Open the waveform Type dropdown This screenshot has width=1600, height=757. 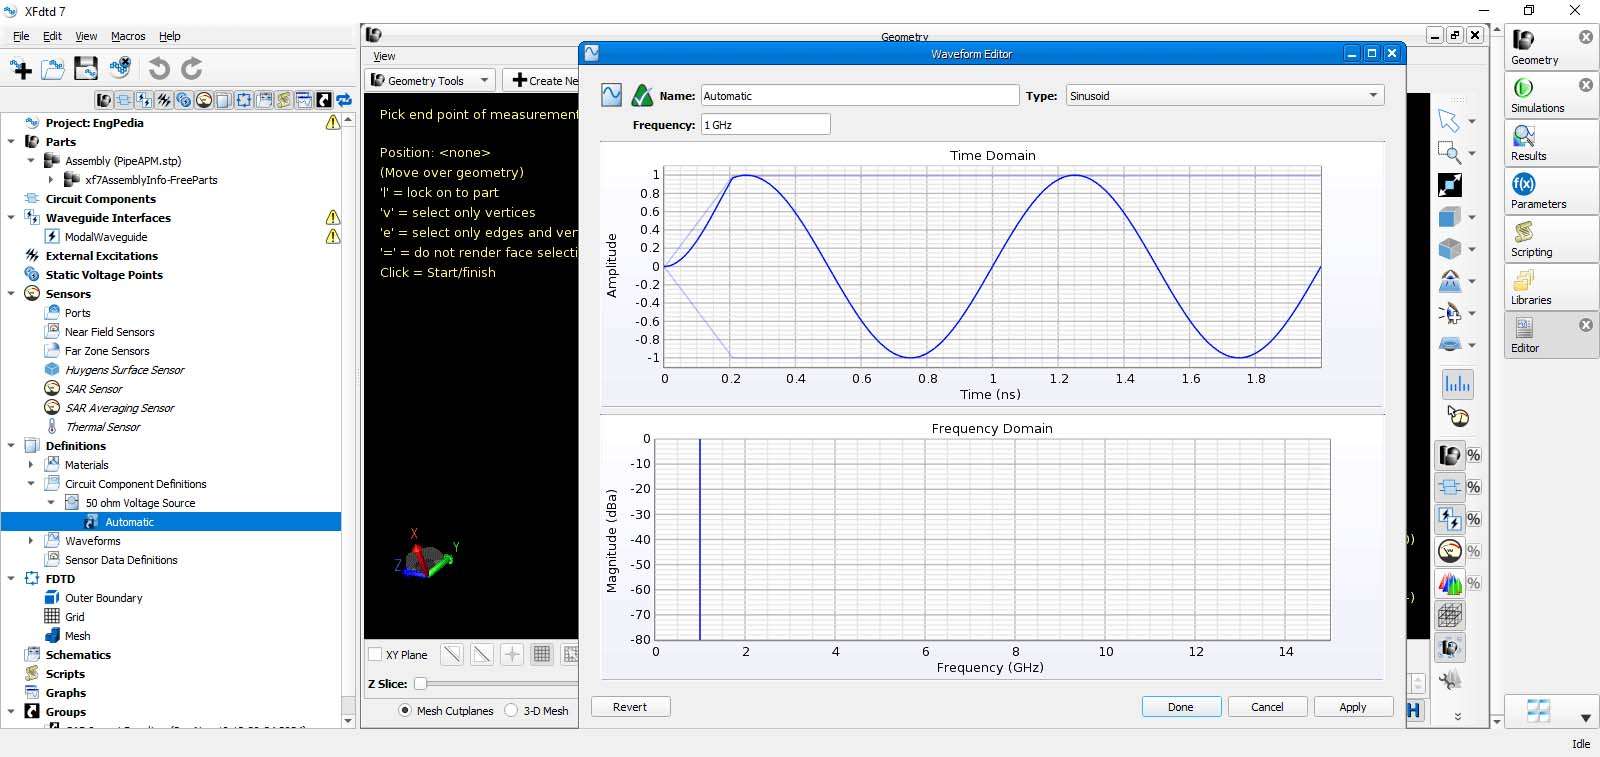click(1225, 96)
